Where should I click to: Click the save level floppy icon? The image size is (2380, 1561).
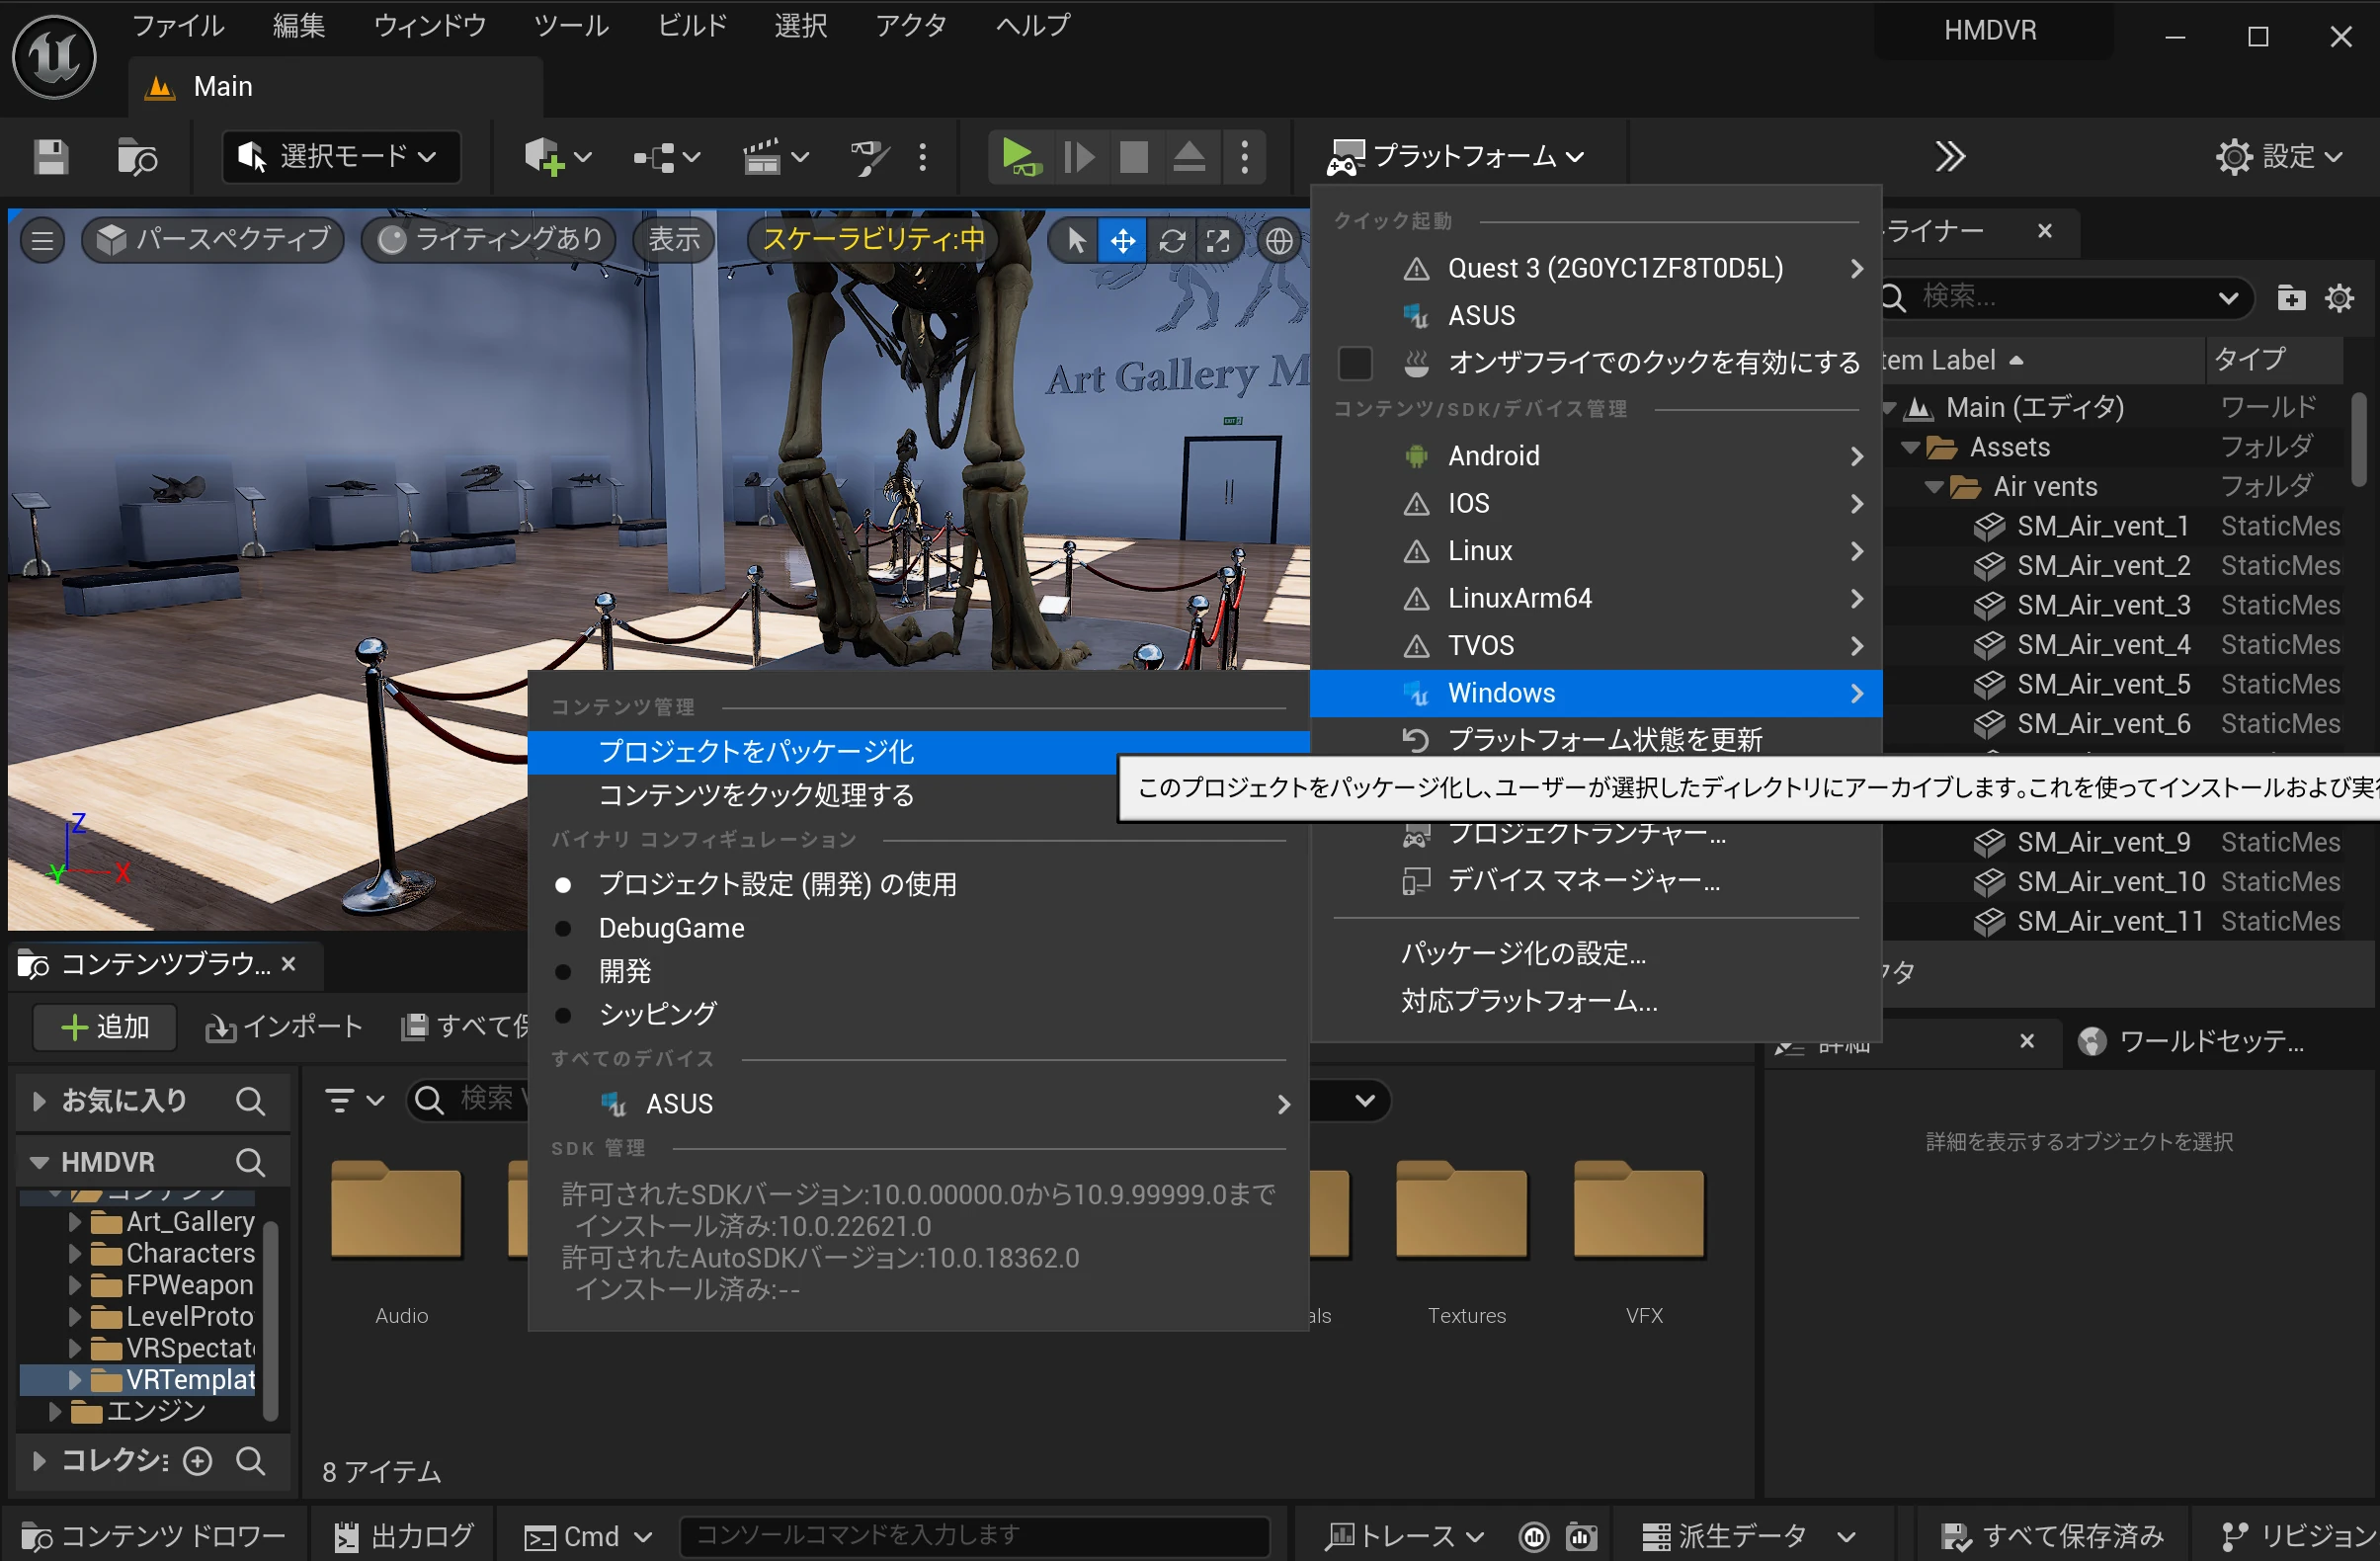[50, 157]
